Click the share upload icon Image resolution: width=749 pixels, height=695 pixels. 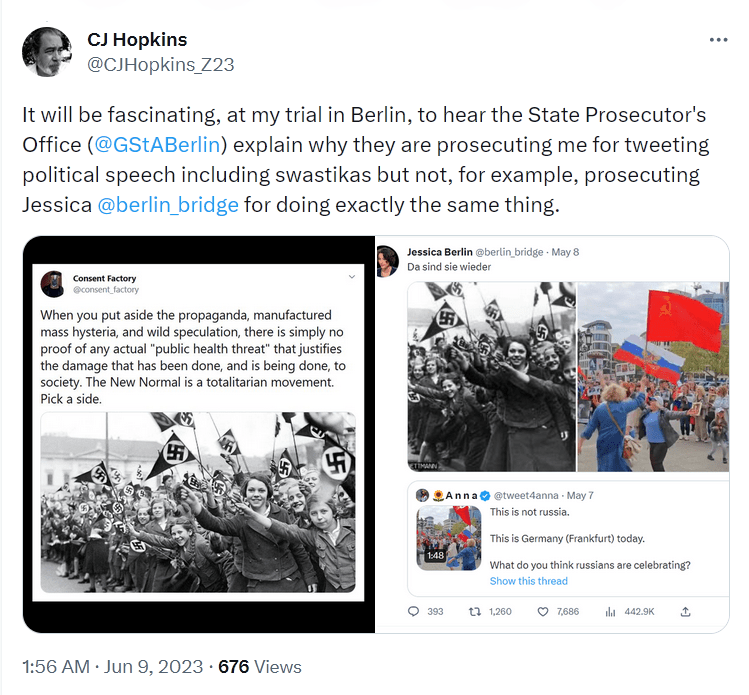point(685,611)
